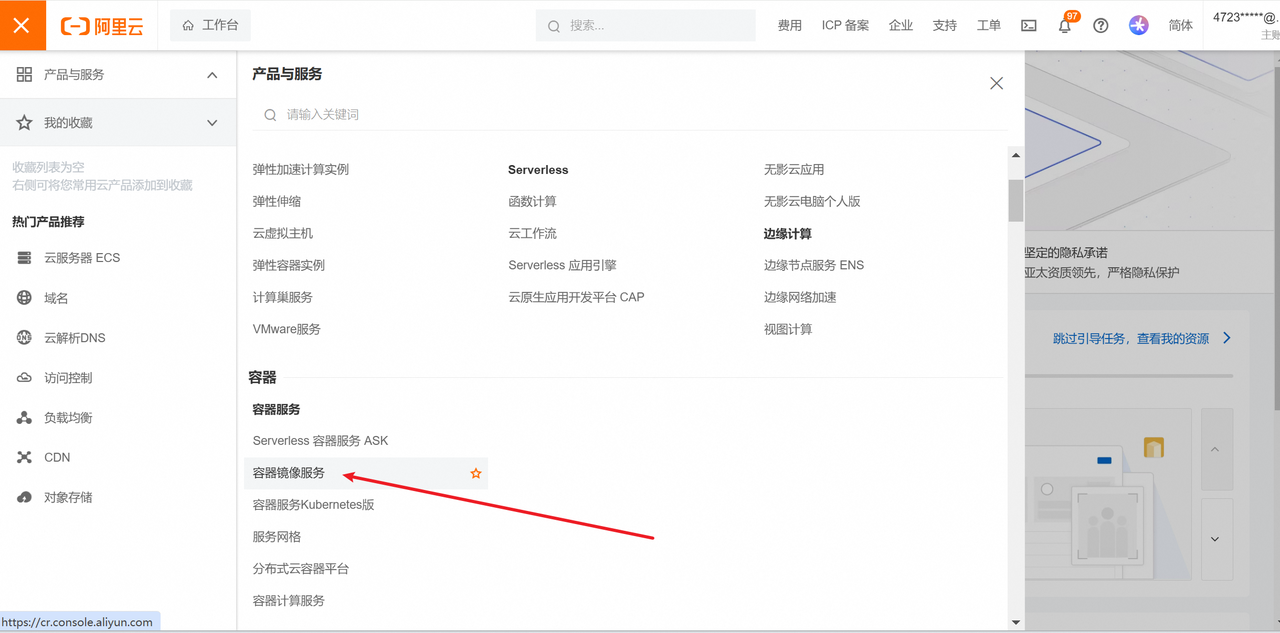Screen dimensions: 1280x633
Task: Click the product panel scrollbar thumb
Action: click(1016, 200)
